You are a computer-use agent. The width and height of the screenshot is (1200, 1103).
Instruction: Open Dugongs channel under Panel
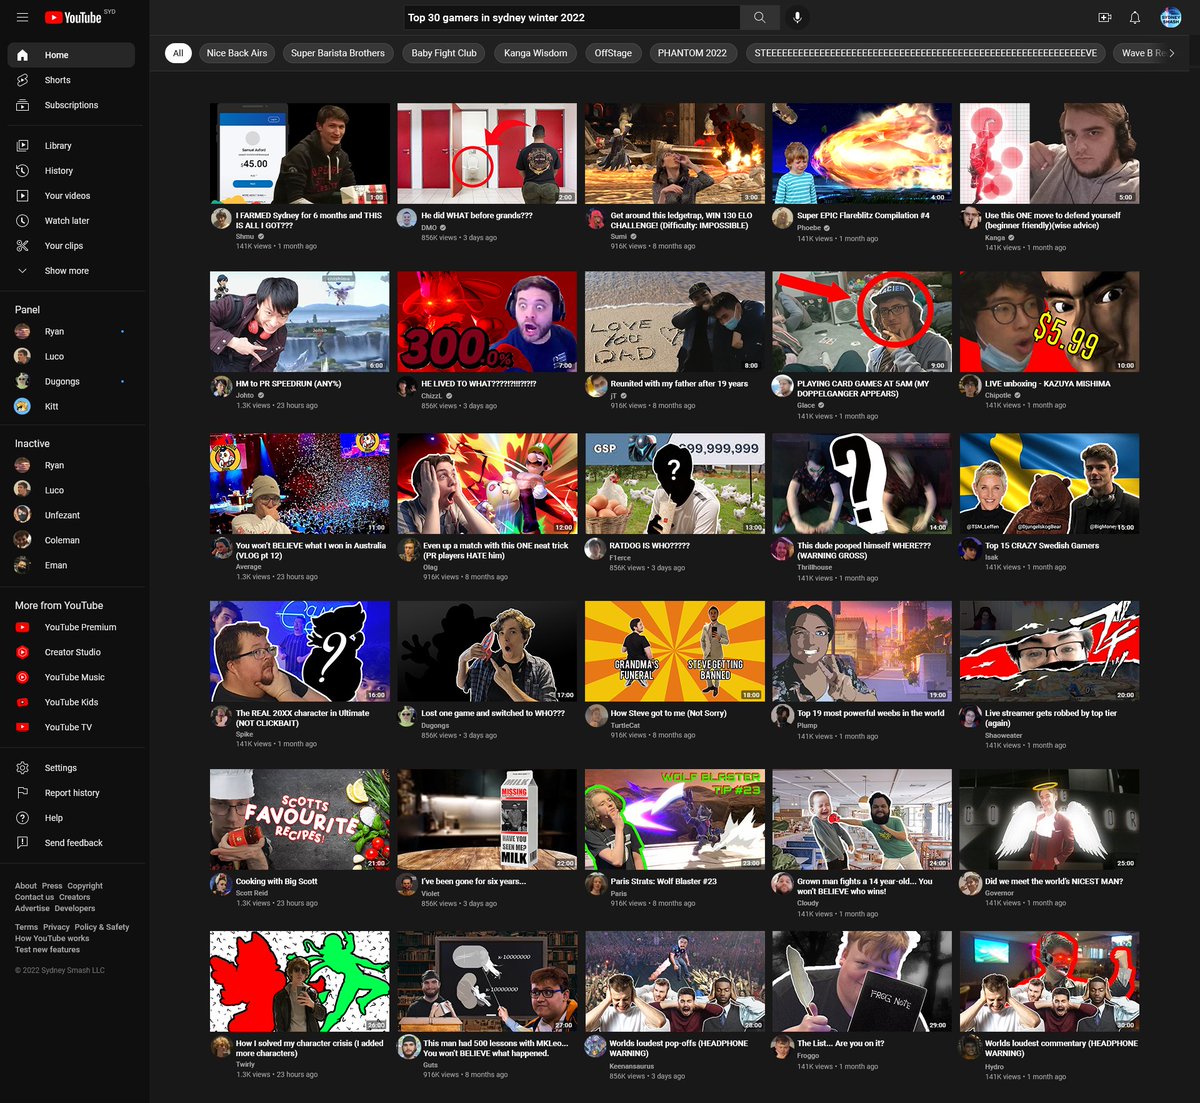pyautogui.click(x=71, y=381)
